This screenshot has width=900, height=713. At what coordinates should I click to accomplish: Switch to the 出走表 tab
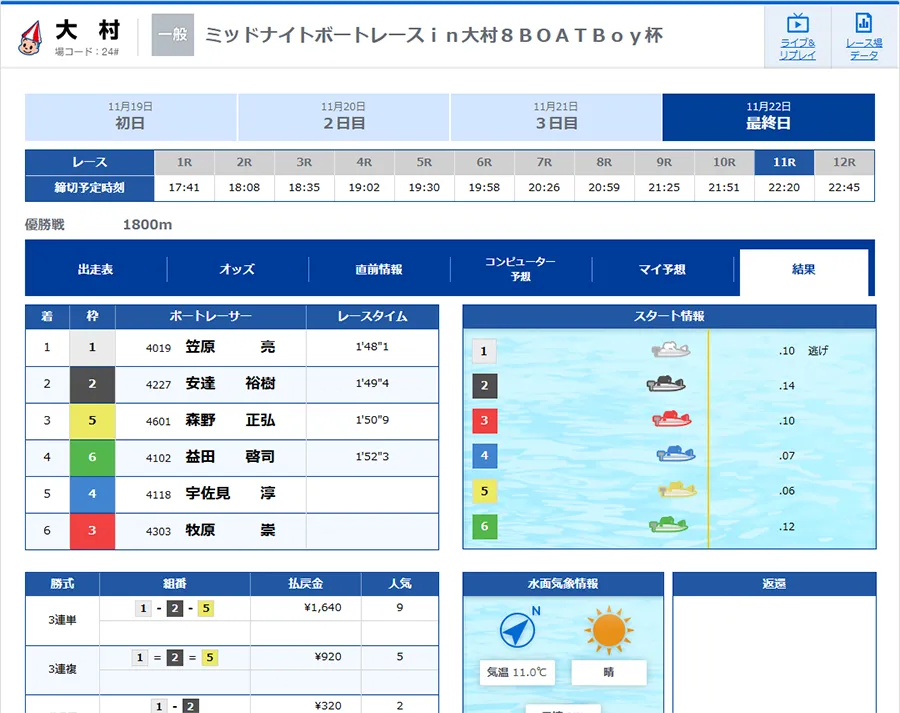[x=96, y=270]
